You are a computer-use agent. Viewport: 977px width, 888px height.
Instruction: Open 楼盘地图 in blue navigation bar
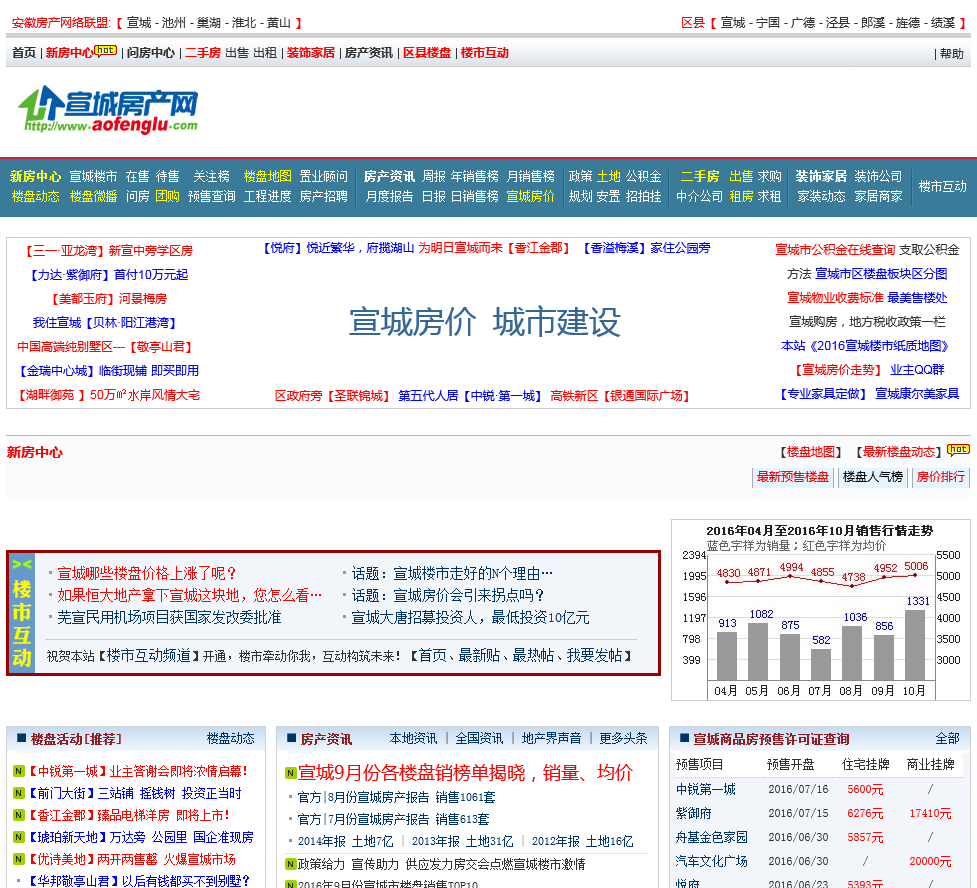pyautogui.click(x=267, y=176)
